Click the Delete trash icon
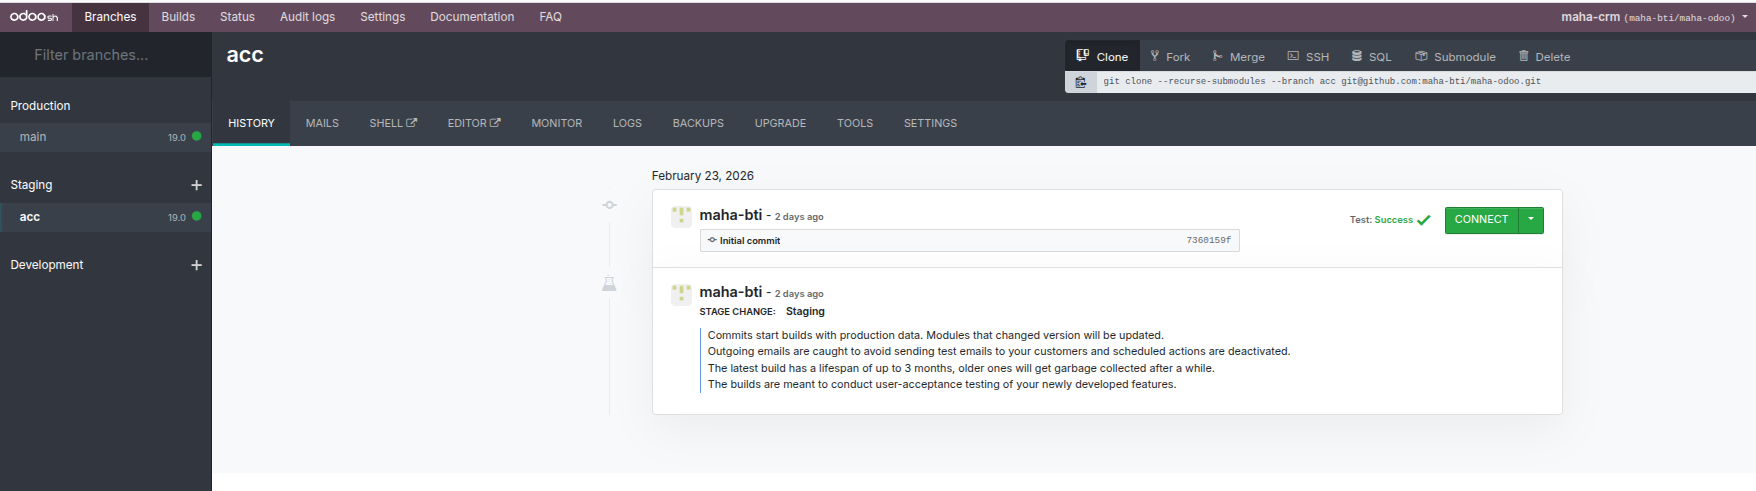1756x491 pixels. pos(1524,56)
